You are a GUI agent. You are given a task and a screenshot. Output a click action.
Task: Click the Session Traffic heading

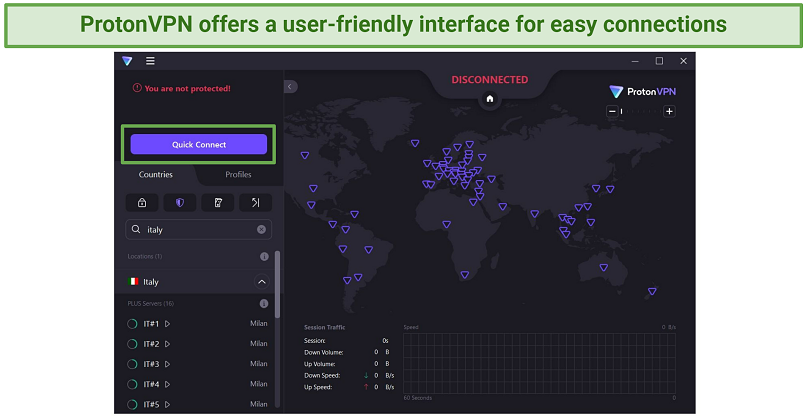324,327
